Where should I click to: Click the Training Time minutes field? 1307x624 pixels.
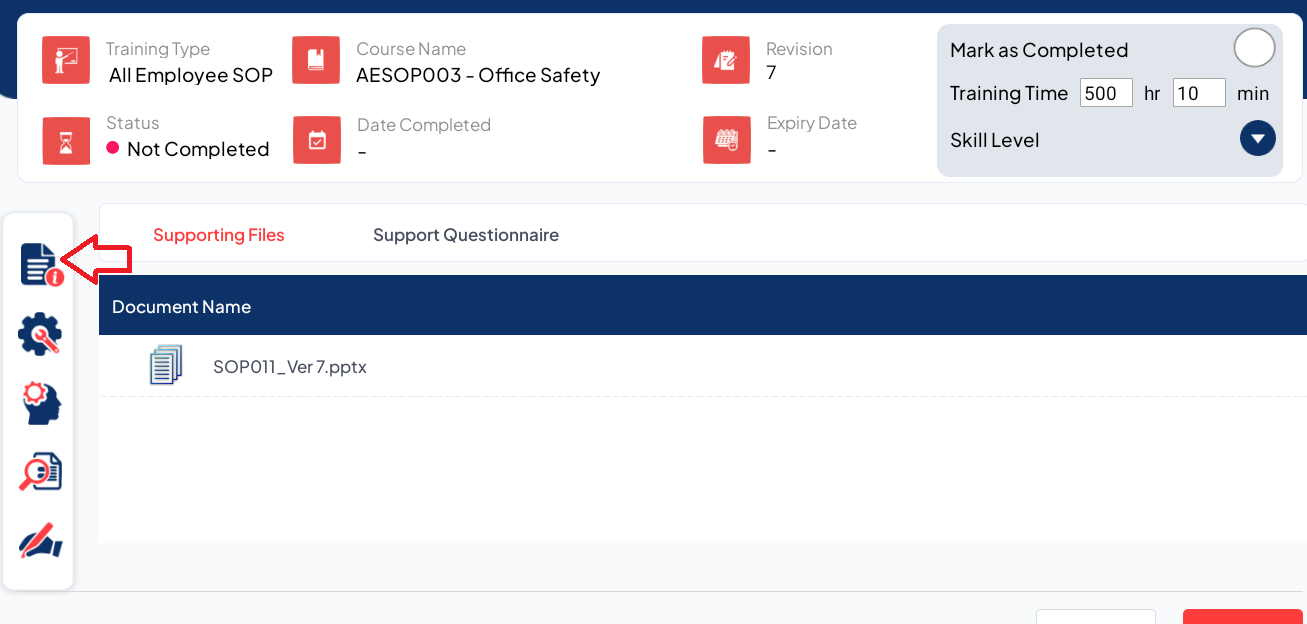(x=1198, y=93)
